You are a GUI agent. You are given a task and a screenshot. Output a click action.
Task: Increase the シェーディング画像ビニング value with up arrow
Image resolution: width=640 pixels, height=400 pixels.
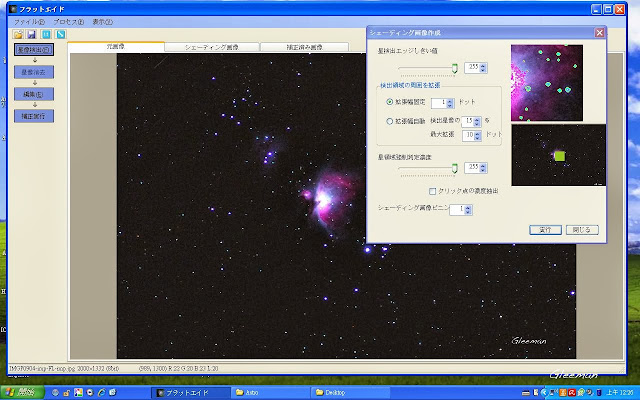tap(468, 207)
